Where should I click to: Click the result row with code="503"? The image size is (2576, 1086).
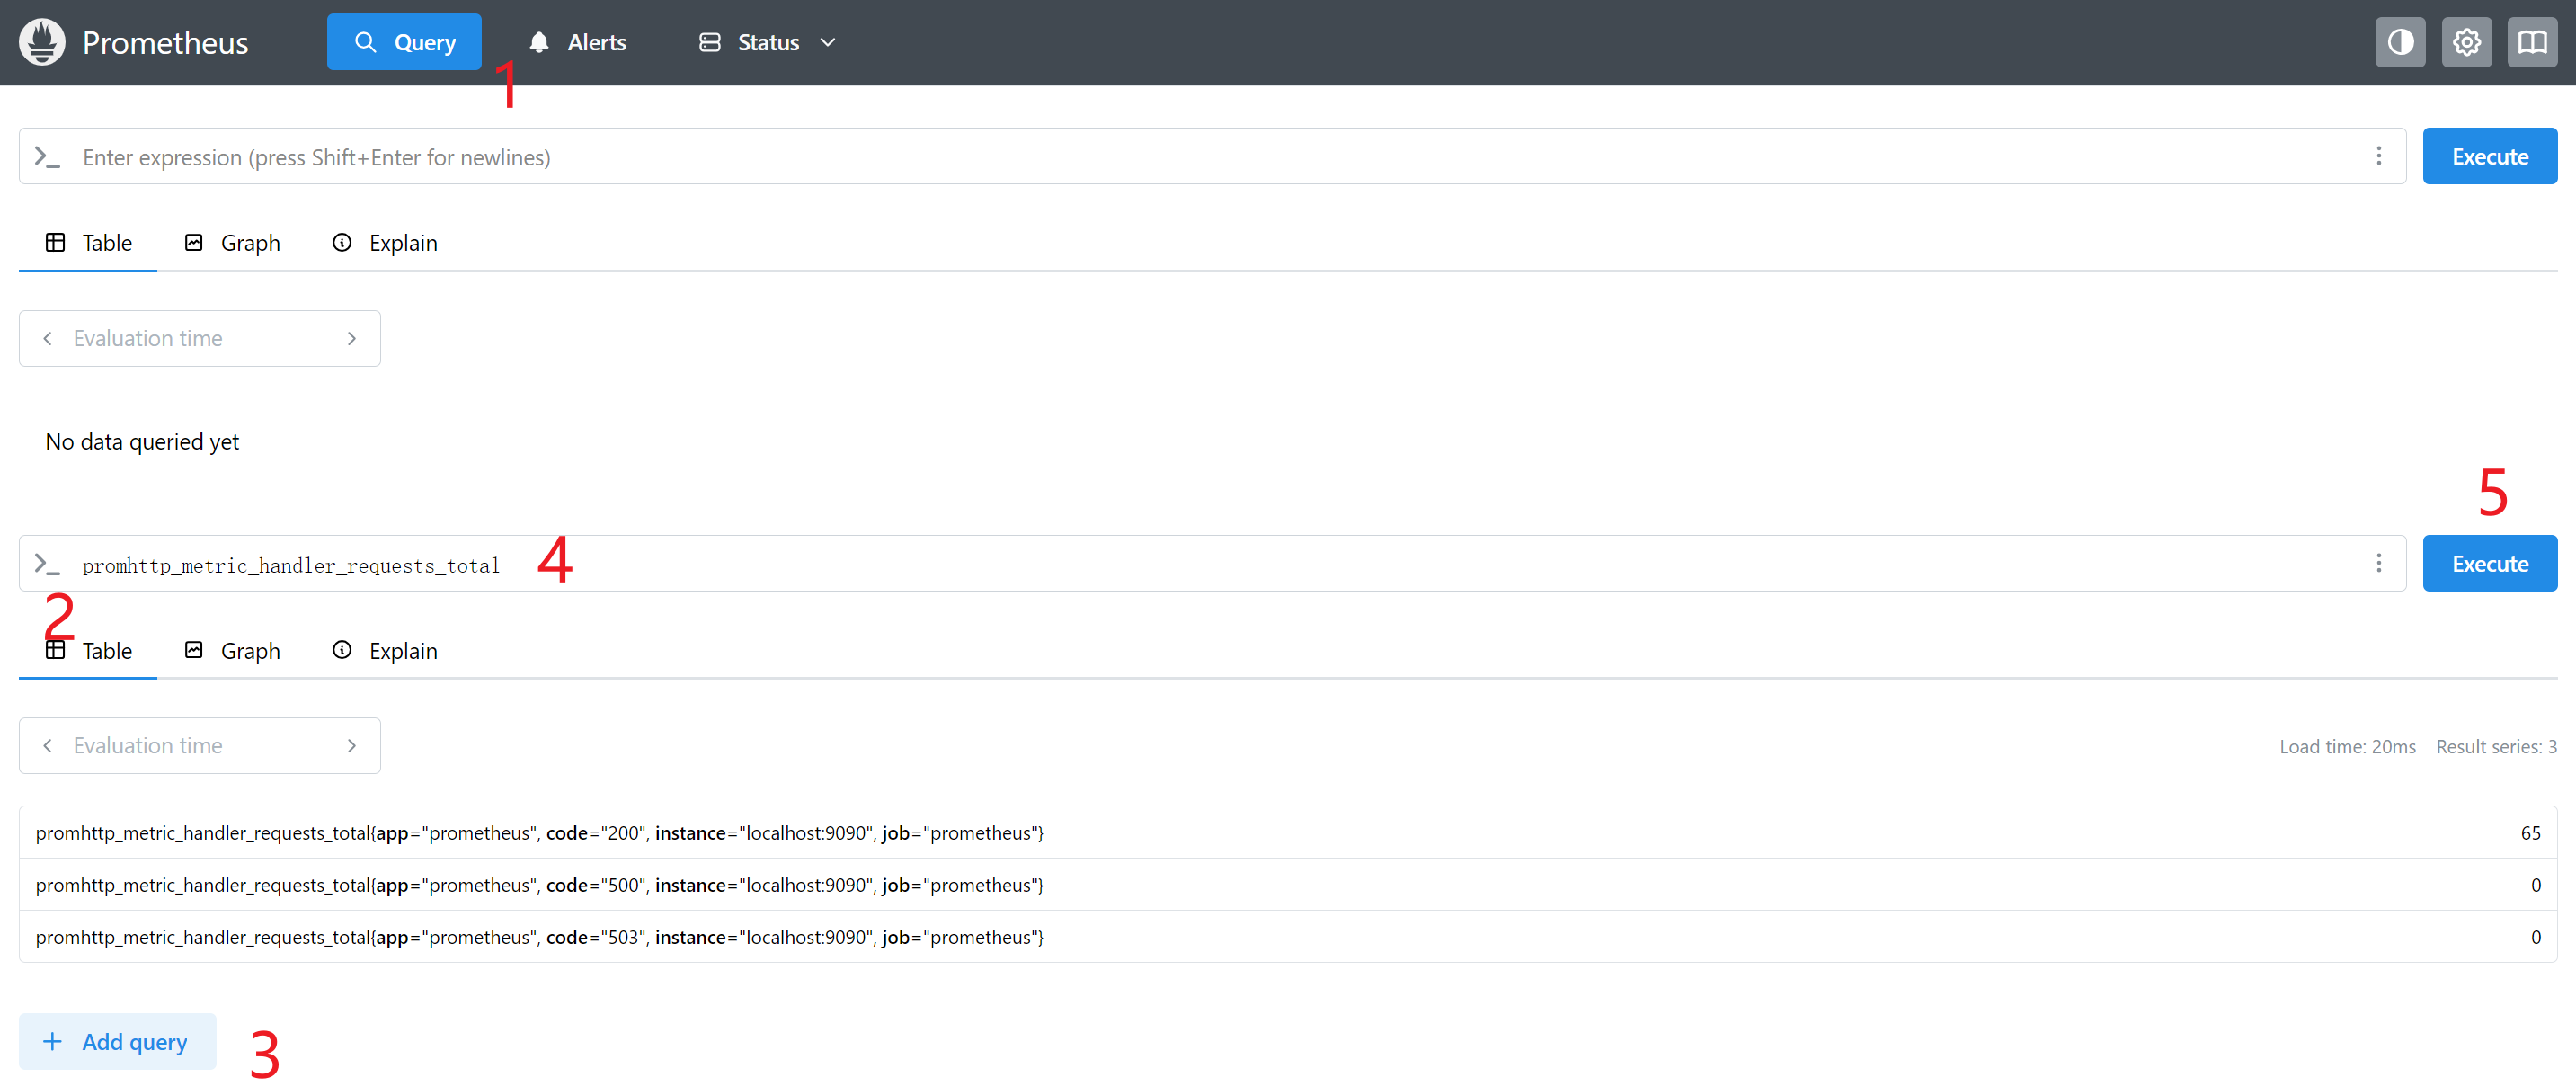pos(1288,937)
